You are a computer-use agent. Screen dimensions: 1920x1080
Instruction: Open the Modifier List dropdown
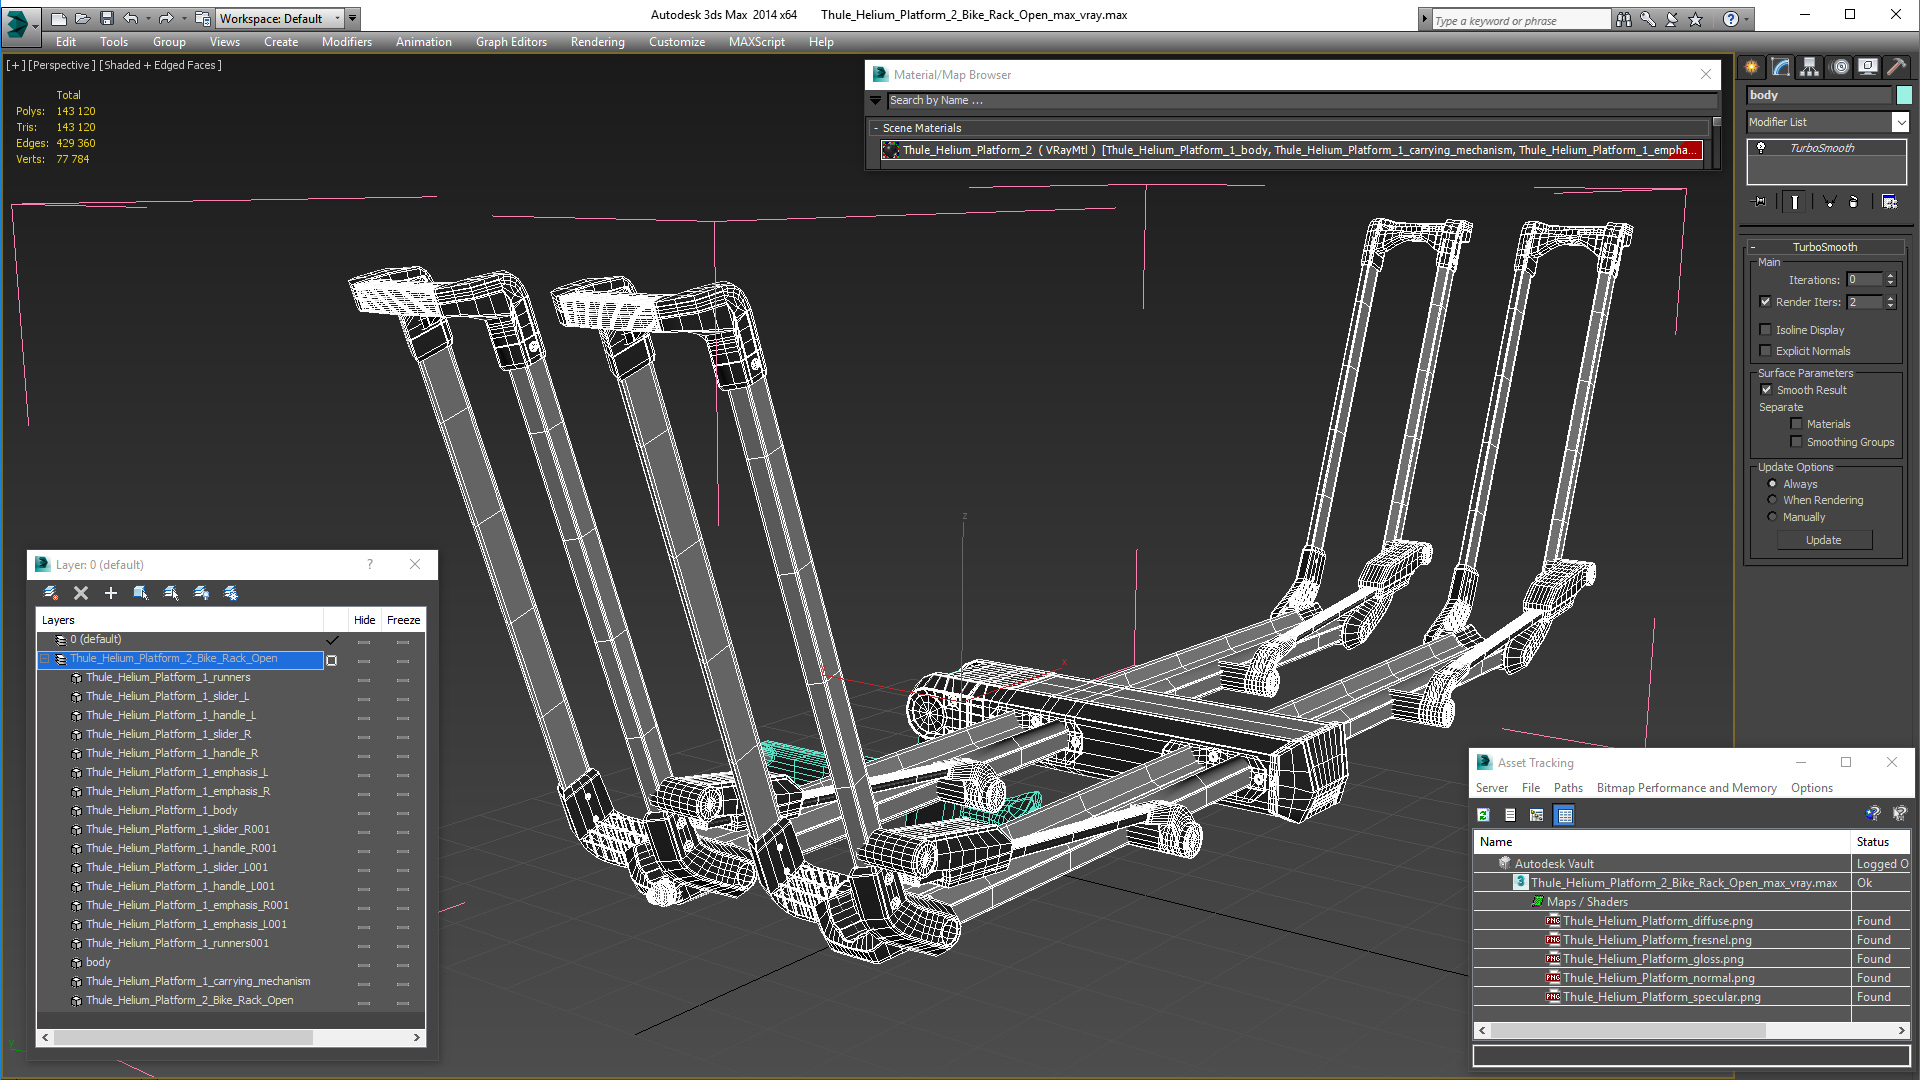pyautogui.click(x=1900, y=122)
